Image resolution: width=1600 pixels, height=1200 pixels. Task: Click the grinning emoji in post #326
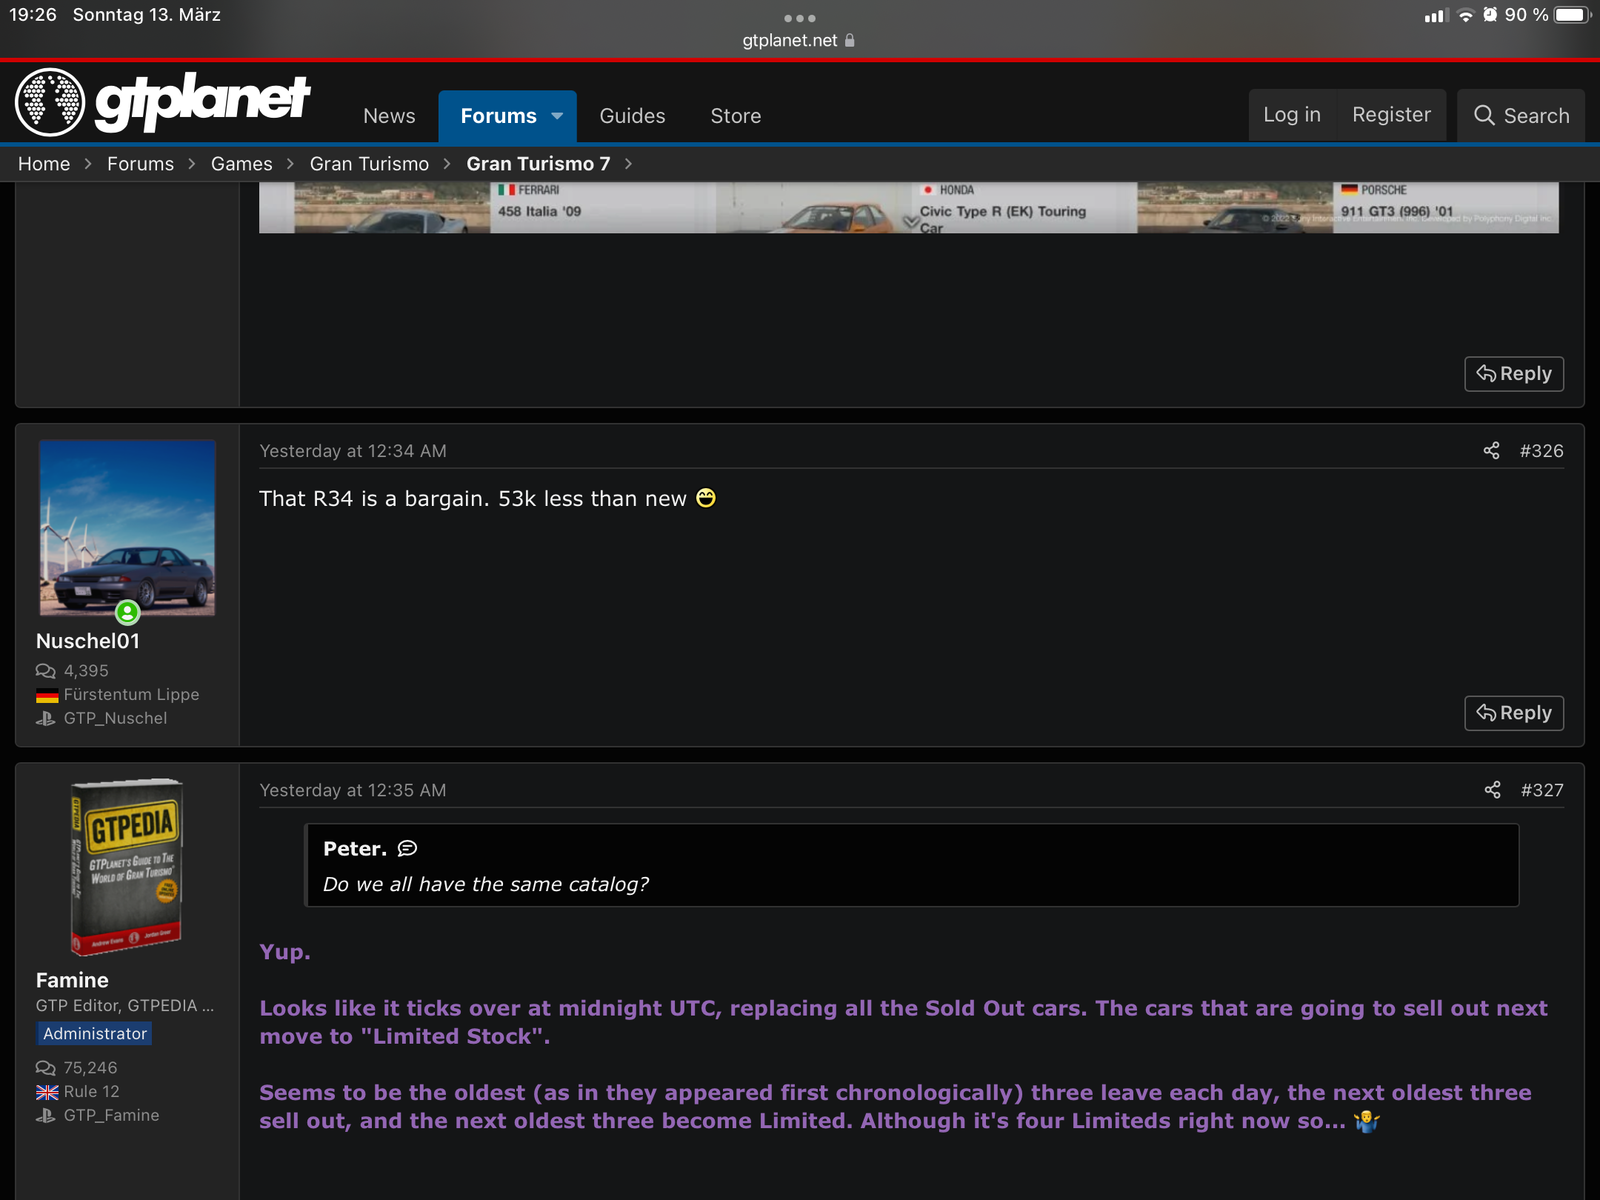706,498
